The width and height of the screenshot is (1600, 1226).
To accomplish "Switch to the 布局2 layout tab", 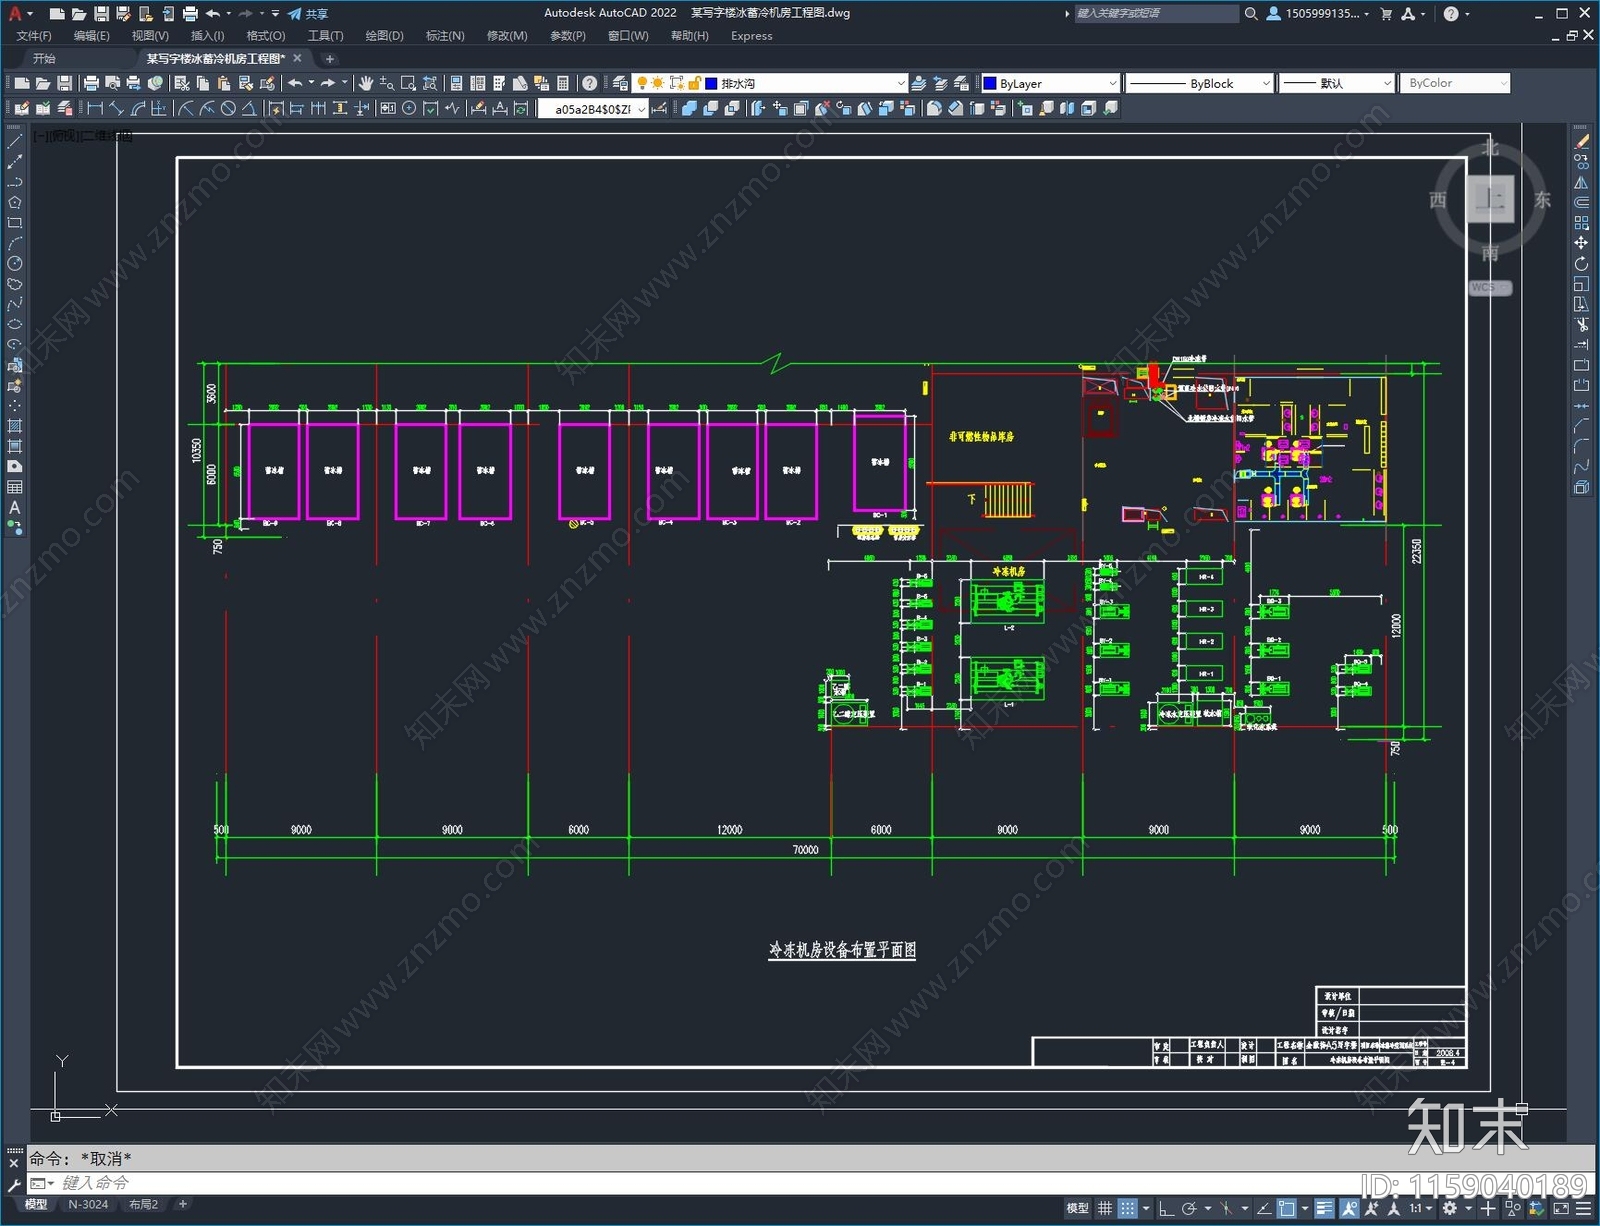I will point(144,1204).
